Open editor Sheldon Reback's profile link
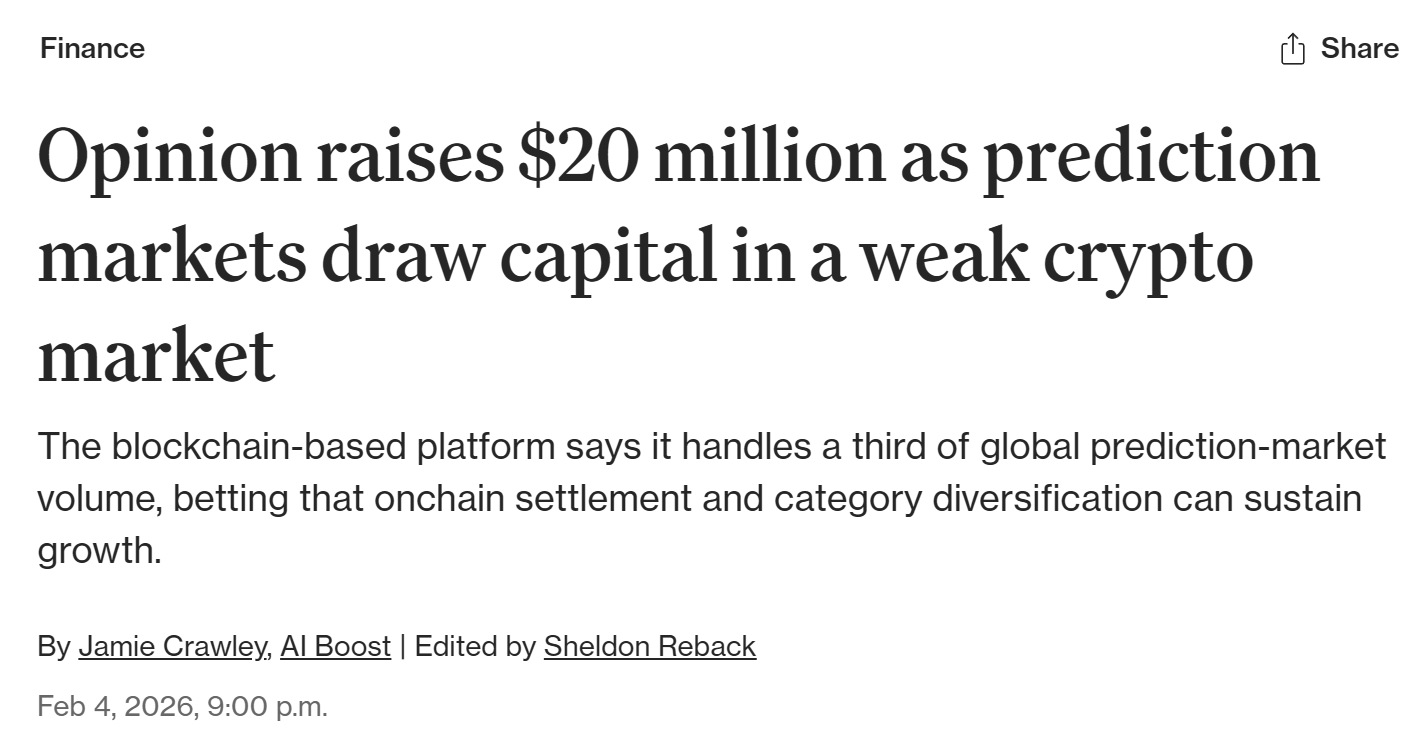1426x732 pixels. pos(649,646)
